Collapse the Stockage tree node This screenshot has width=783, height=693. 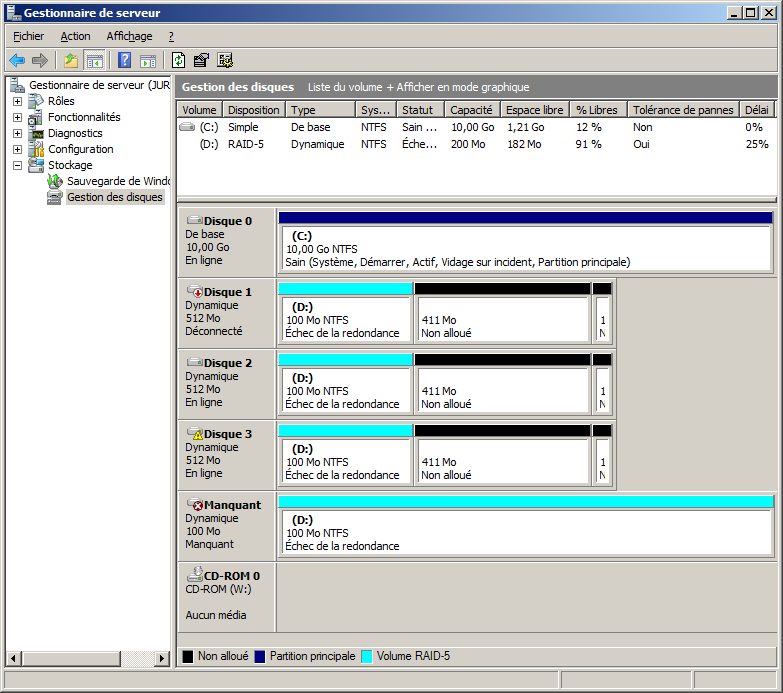tap(17, 165)
